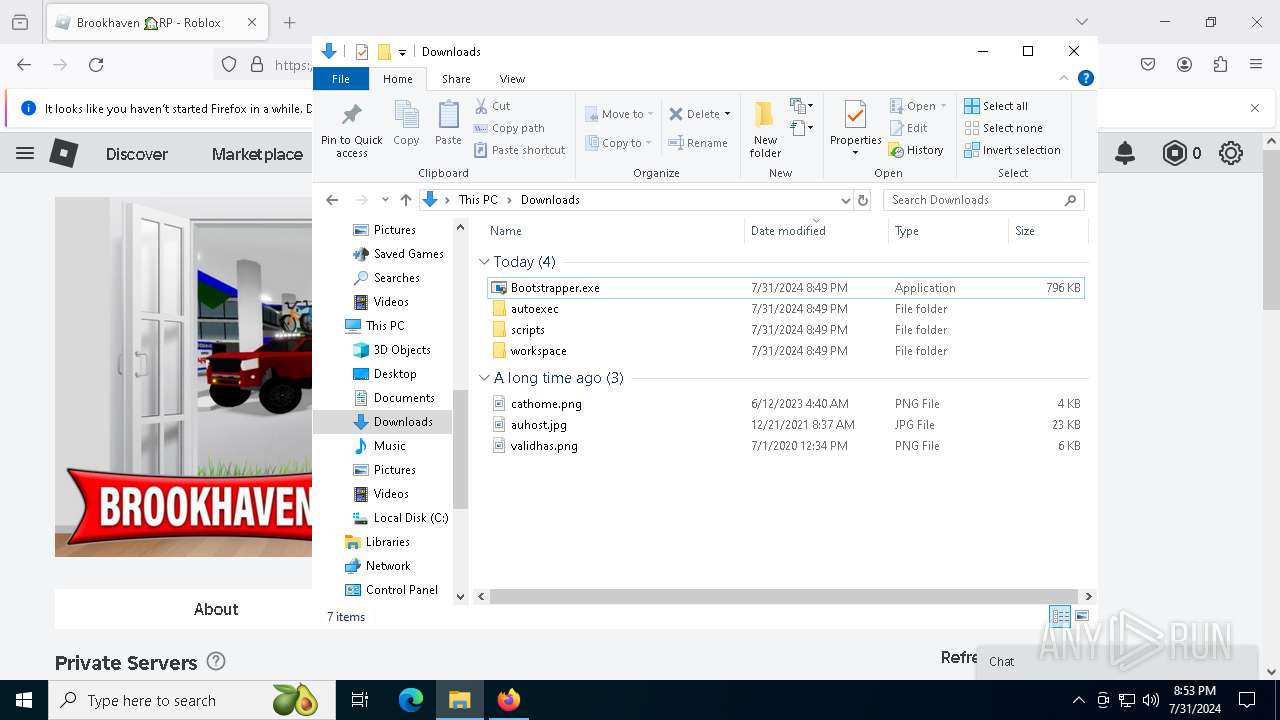Open Roblox settings gear

1231,153
